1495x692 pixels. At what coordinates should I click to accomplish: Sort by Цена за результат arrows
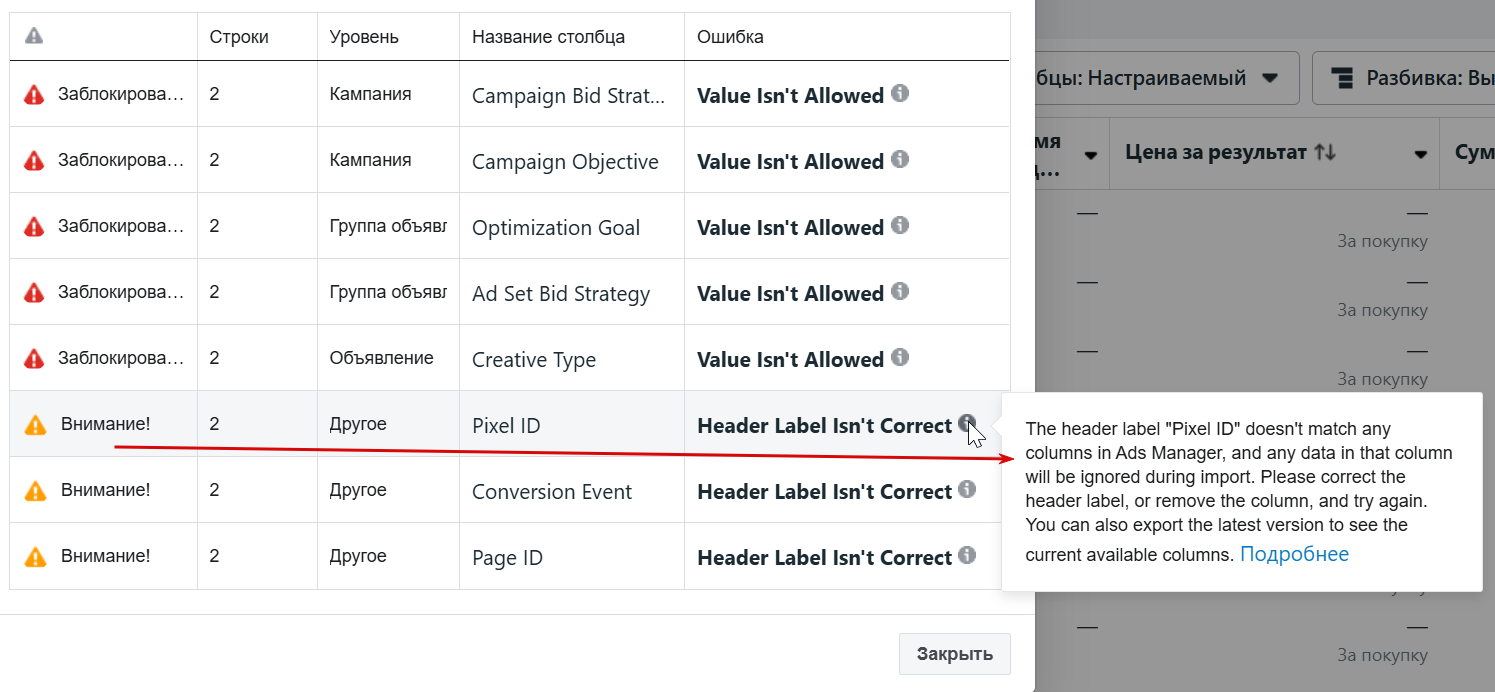pos(1325,152)
